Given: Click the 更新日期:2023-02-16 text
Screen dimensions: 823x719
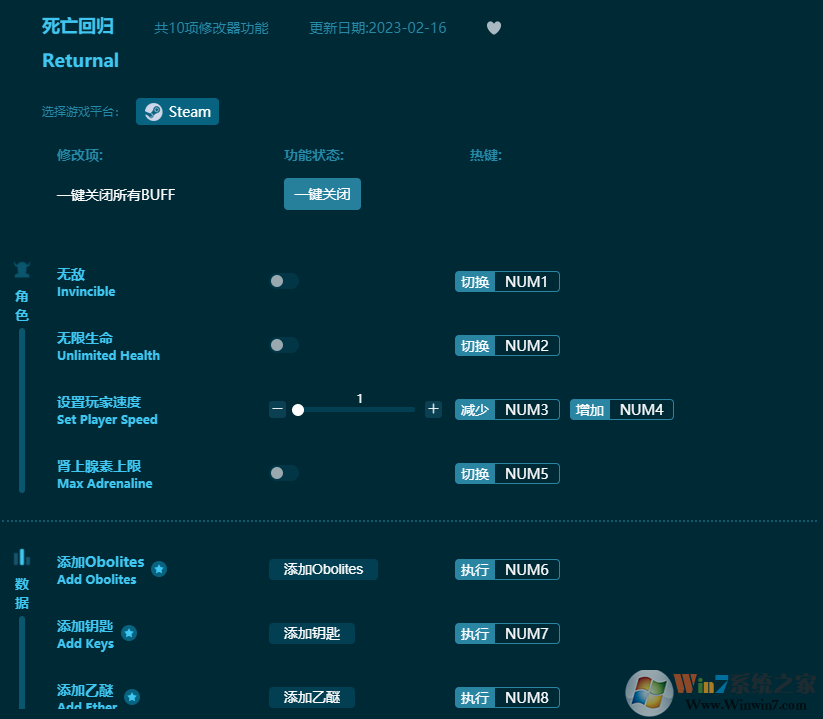Looking at the screenshot, I should [x=377, y=28].
